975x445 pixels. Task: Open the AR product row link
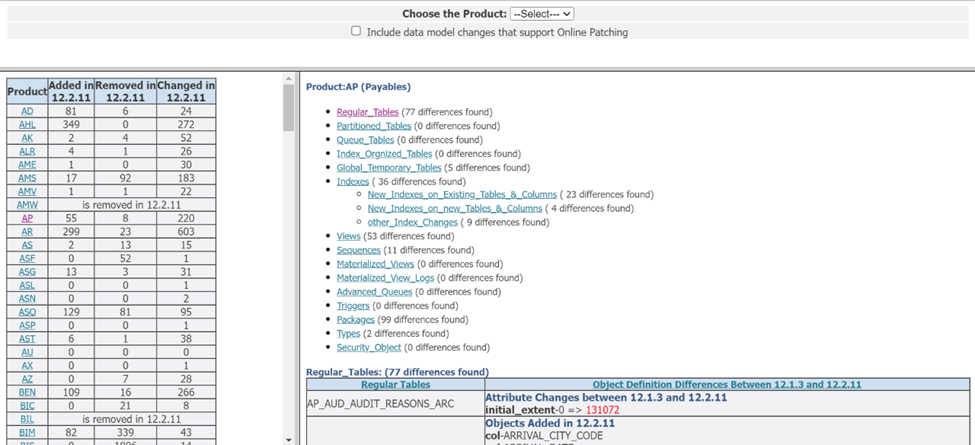(x=27, y=231)
